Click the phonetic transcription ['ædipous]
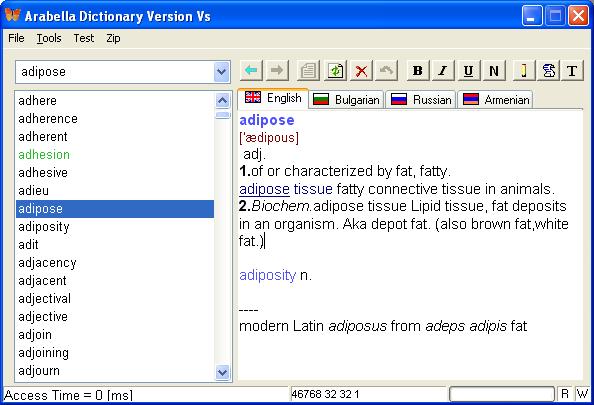594x405 pixels. 269,138
